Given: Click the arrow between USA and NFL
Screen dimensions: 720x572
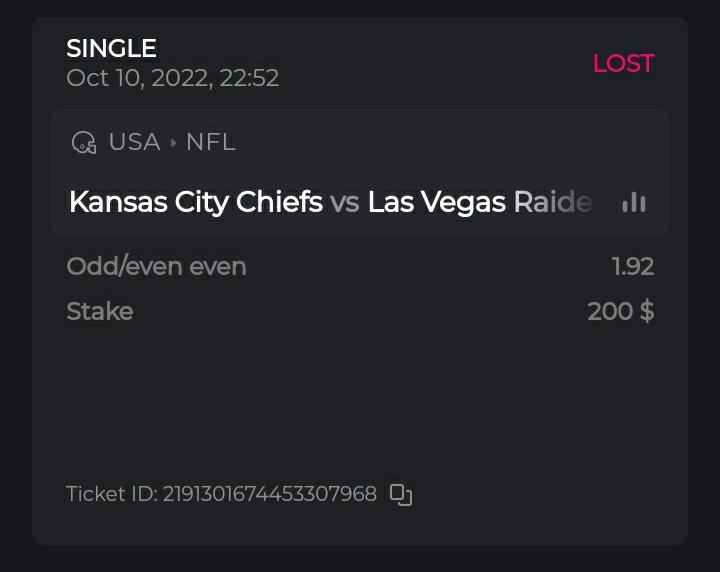Looking at the screenshot, I should click(173, 143).
